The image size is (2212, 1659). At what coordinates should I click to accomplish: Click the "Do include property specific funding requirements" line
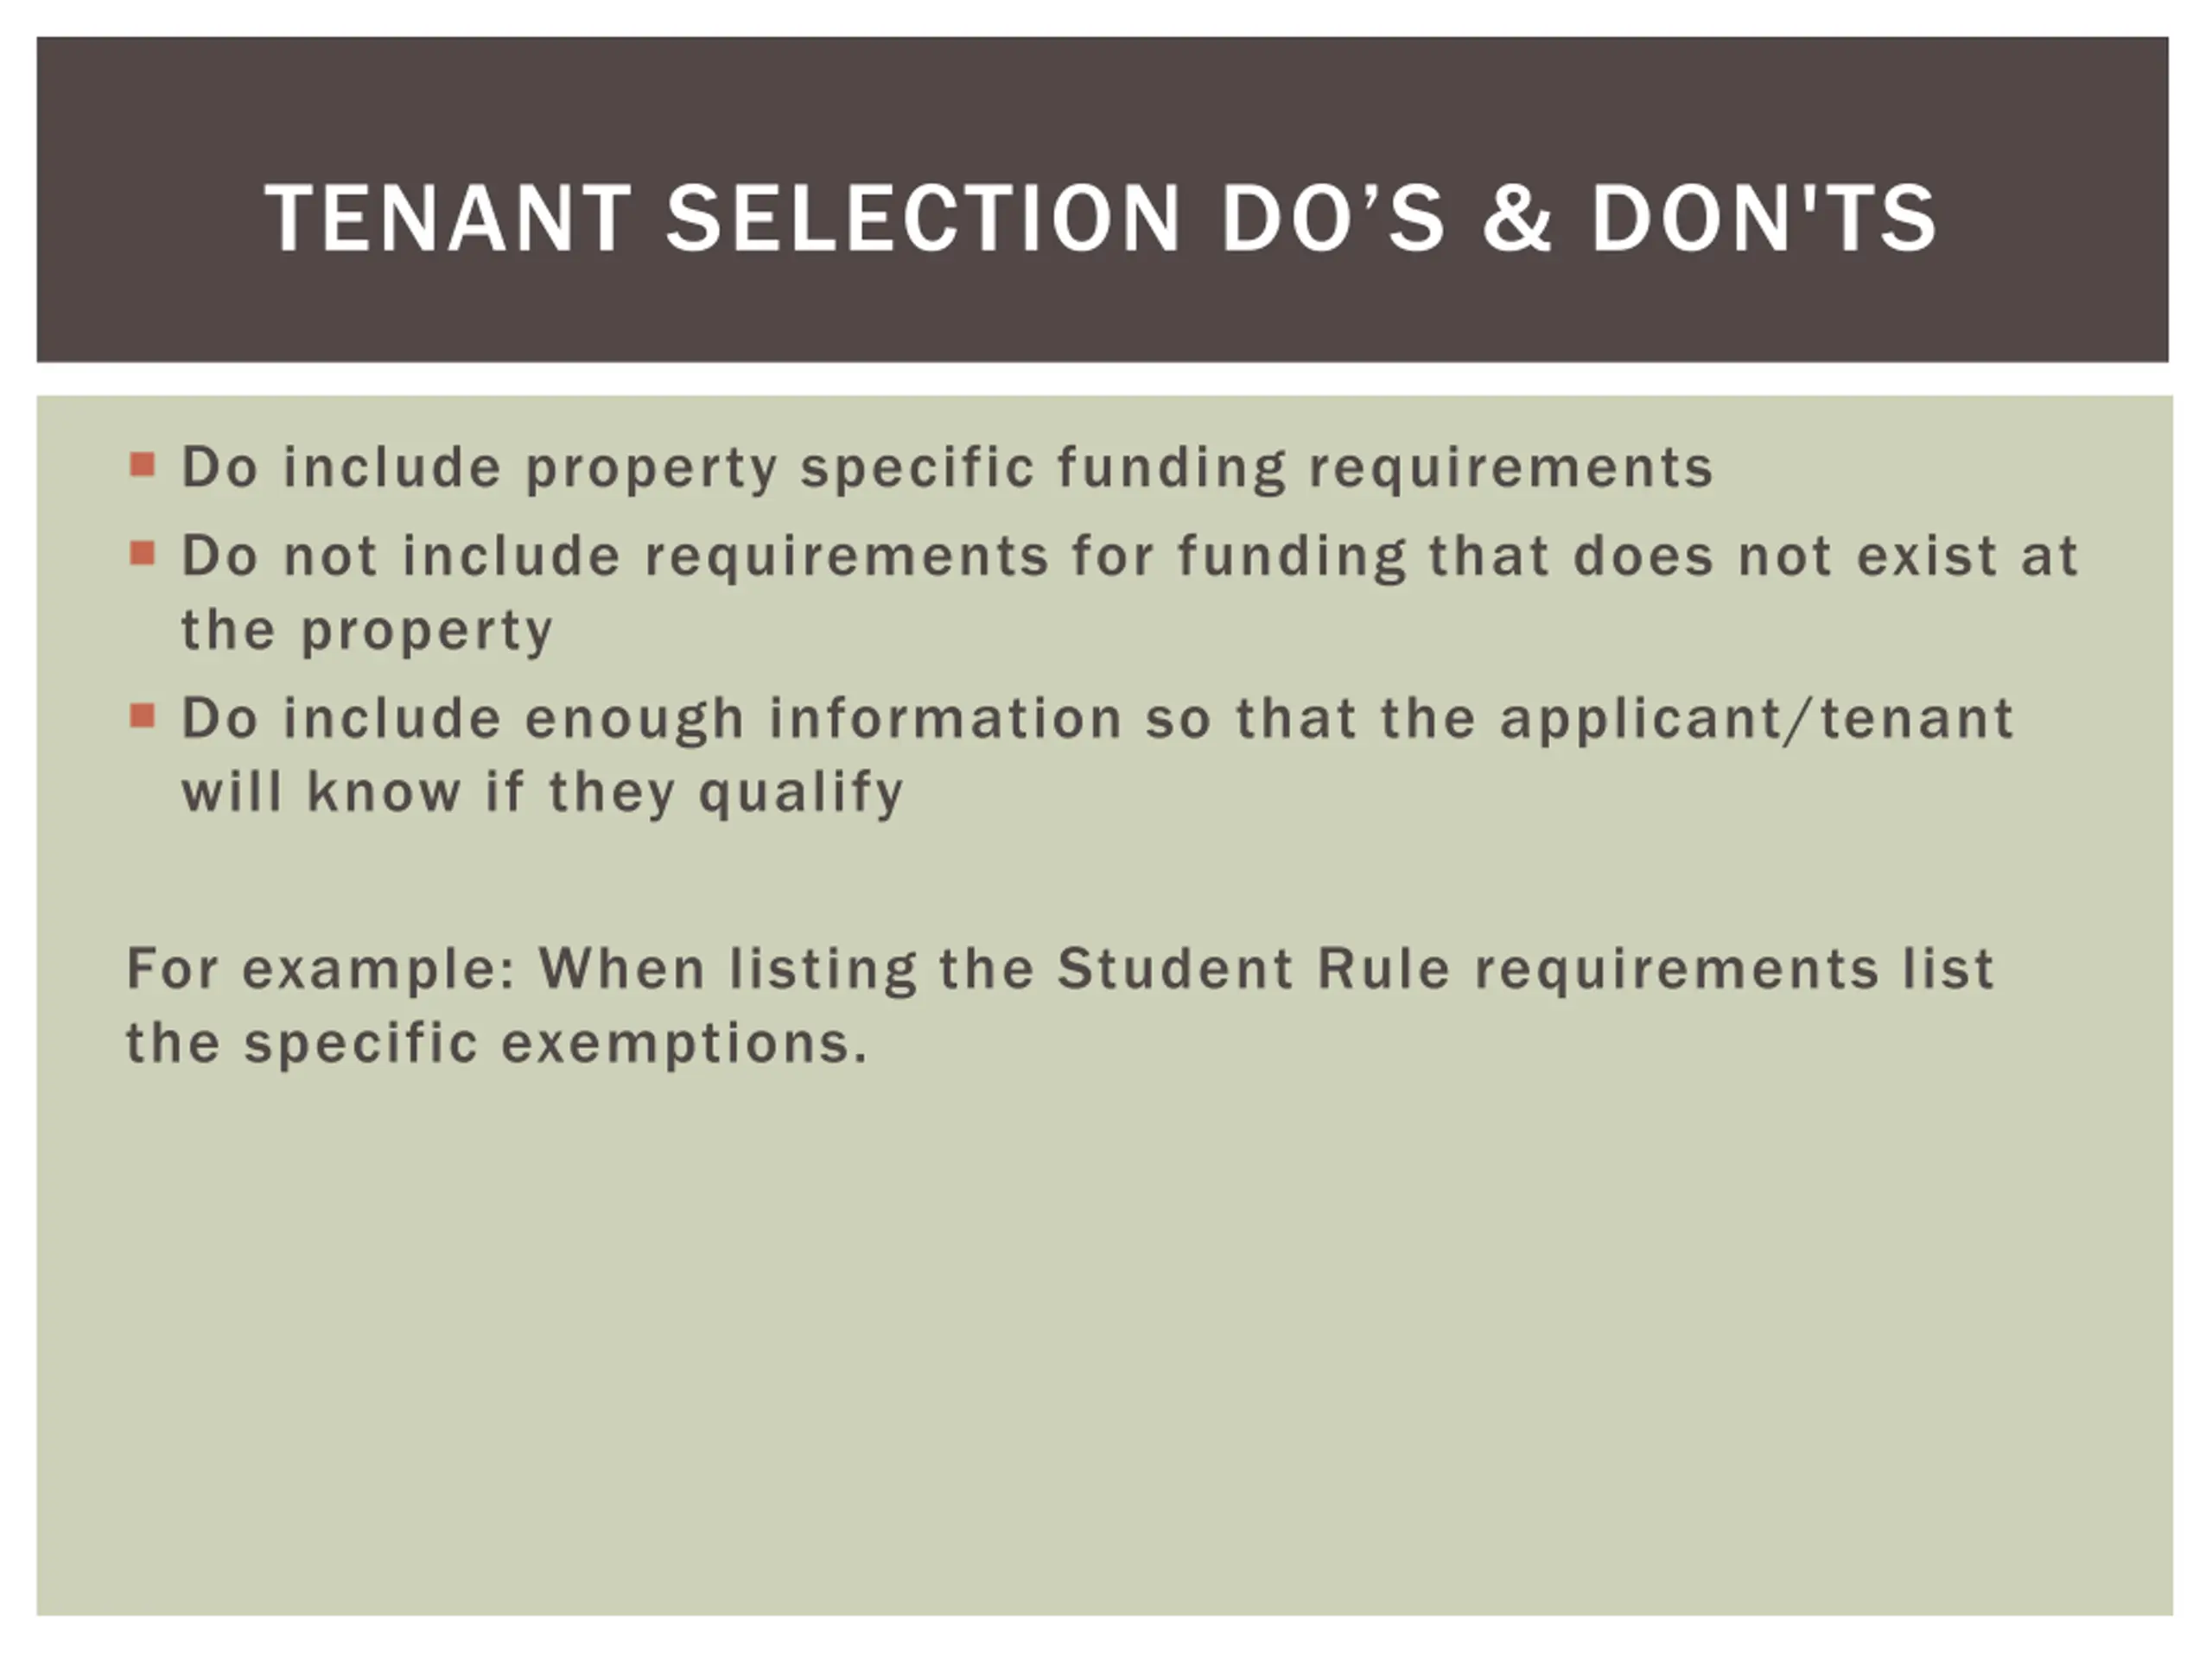(x=947, y=468)
